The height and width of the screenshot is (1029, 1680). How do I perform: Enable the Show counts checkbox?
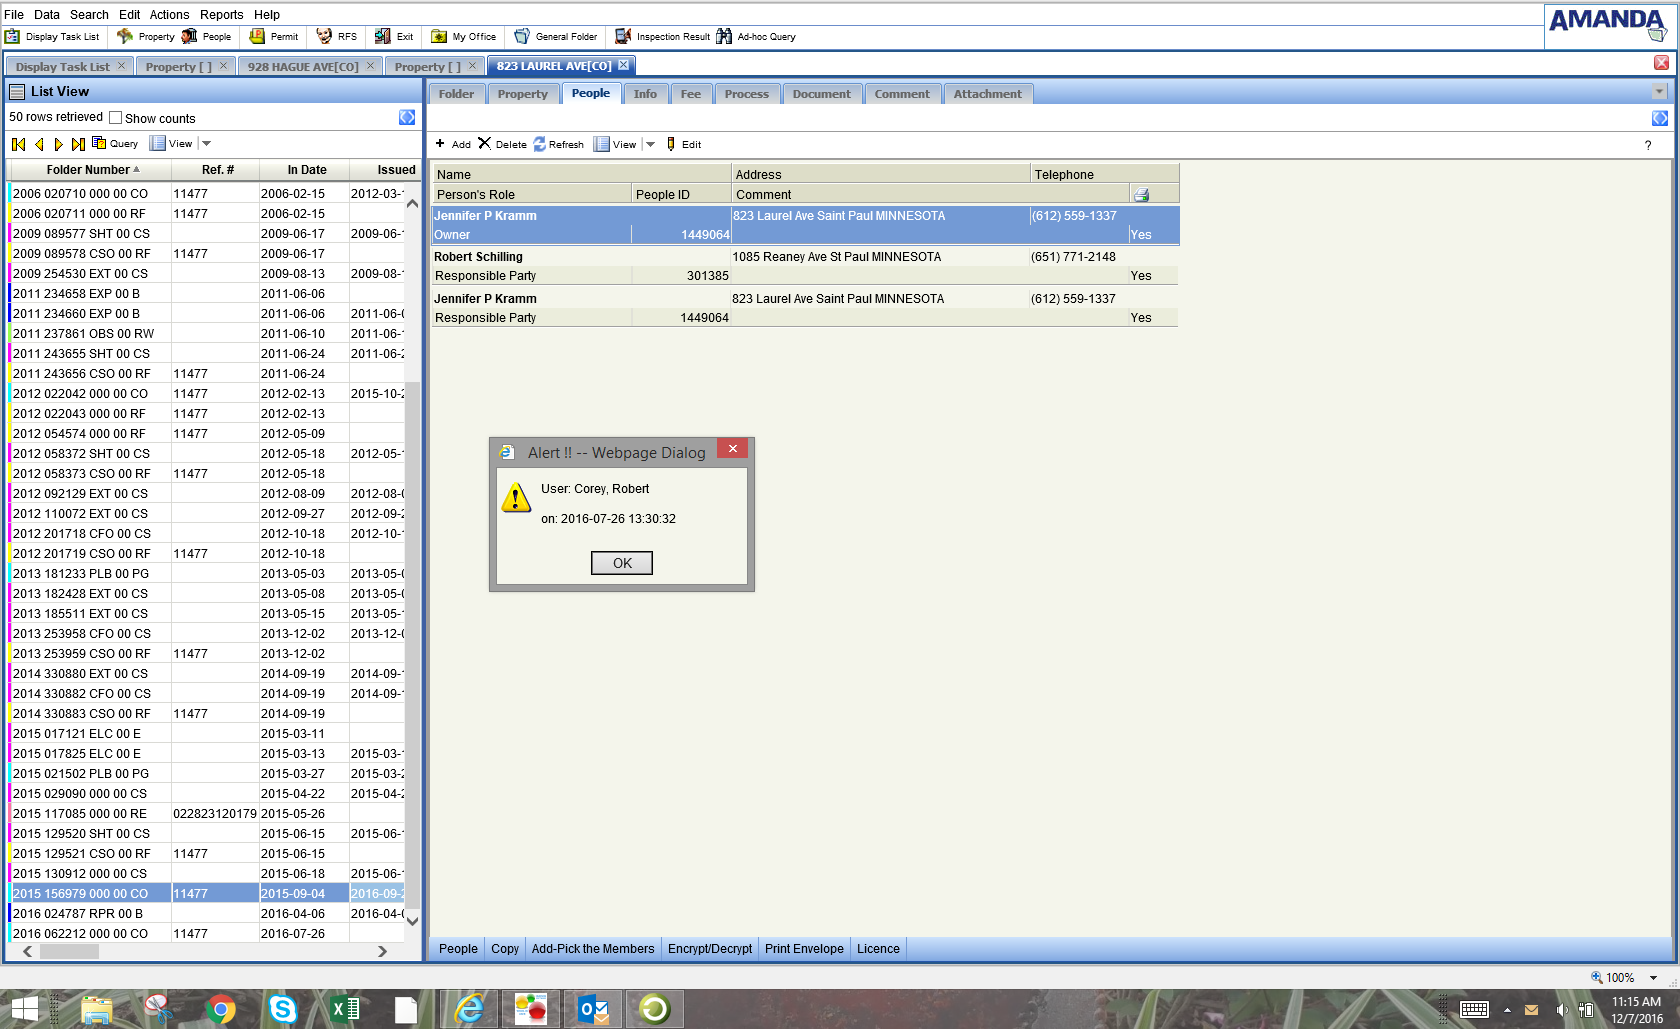(116, 118)
